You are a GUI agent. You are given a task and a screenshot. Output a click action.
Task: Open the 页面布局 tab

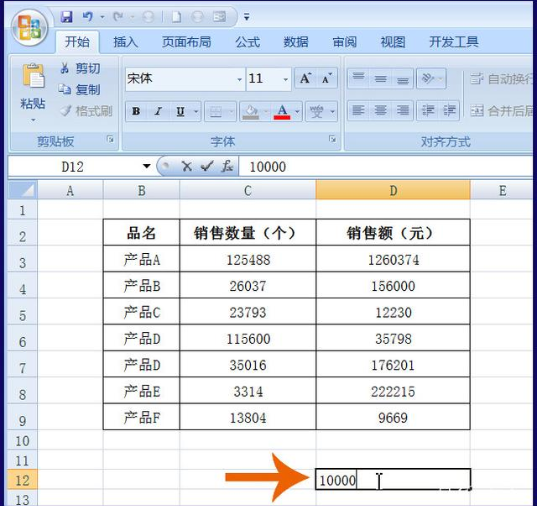click(x=187, y=42)
